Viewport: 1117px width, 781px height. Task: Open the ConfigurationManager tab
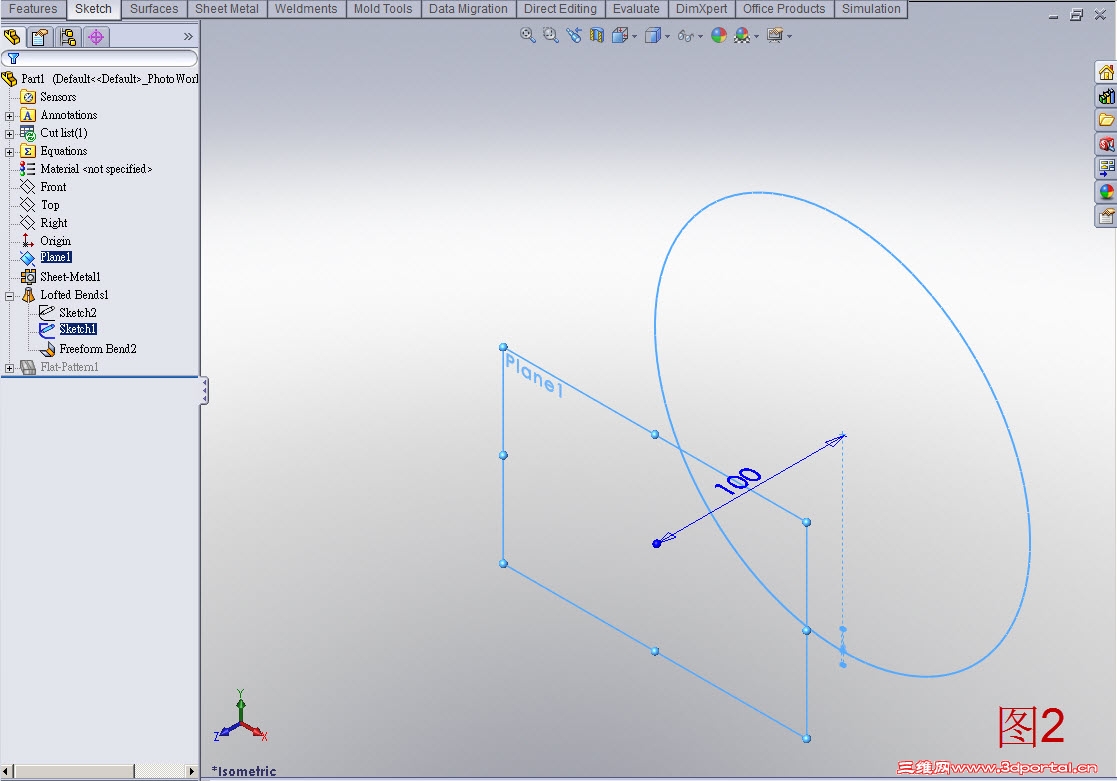68,36
